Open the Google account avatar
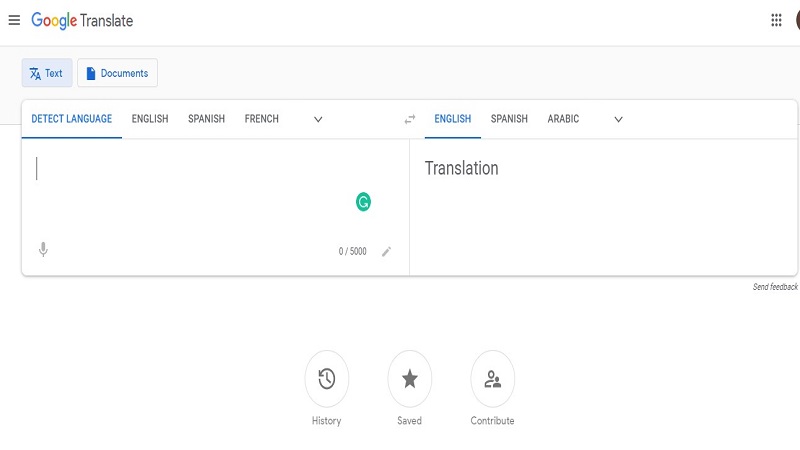800x450 pixels. (x=797, y=20)
